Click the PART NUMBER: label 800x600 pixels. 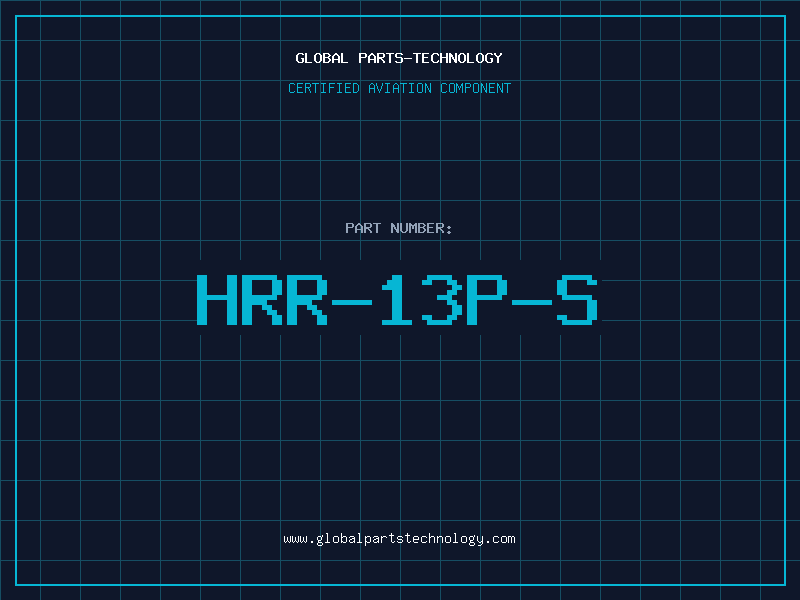tap(398, 228)
